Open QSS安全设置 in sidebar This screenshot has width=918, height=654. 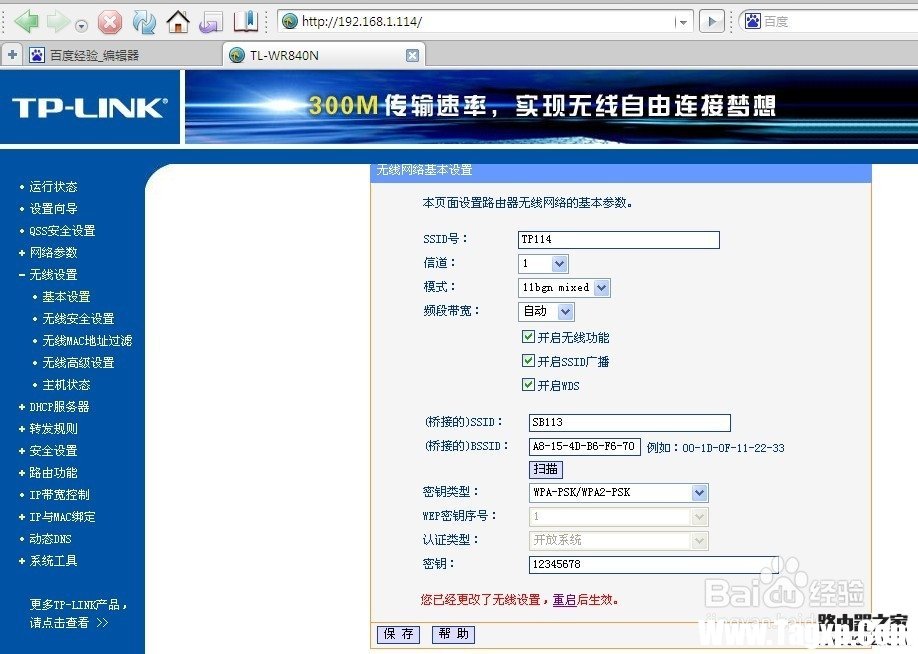(62, 231)
